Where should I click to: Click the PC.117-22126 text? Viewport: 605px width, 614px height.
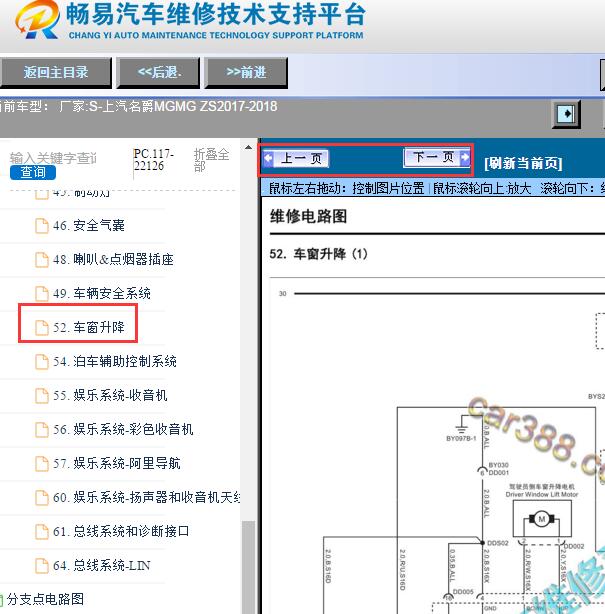pyautogui.click(x=154, y=160)
